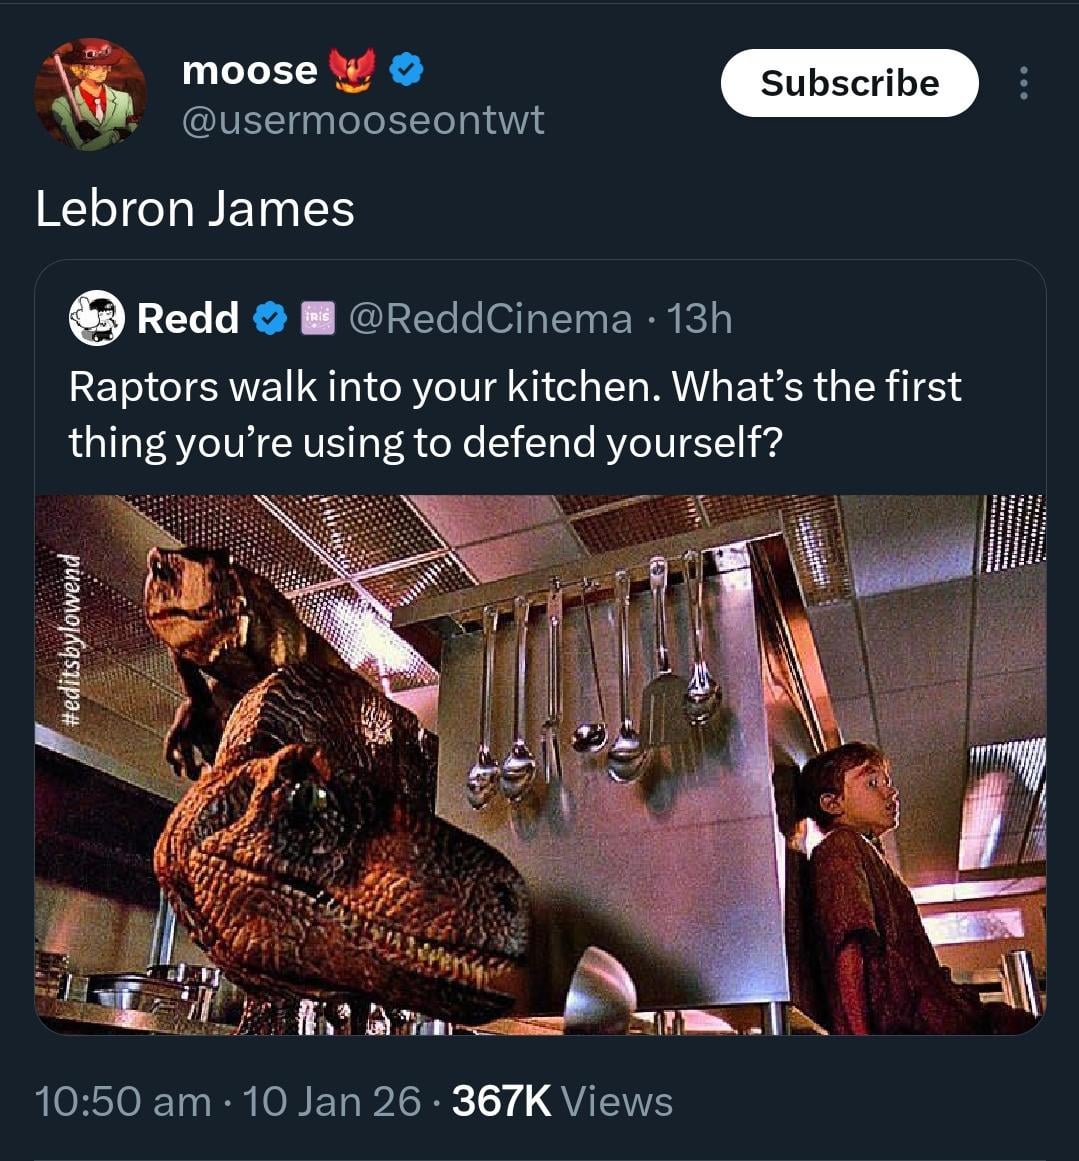Open moose's profile avatar
Screen dimensions: 1079x1161
(x=90, y=94)
